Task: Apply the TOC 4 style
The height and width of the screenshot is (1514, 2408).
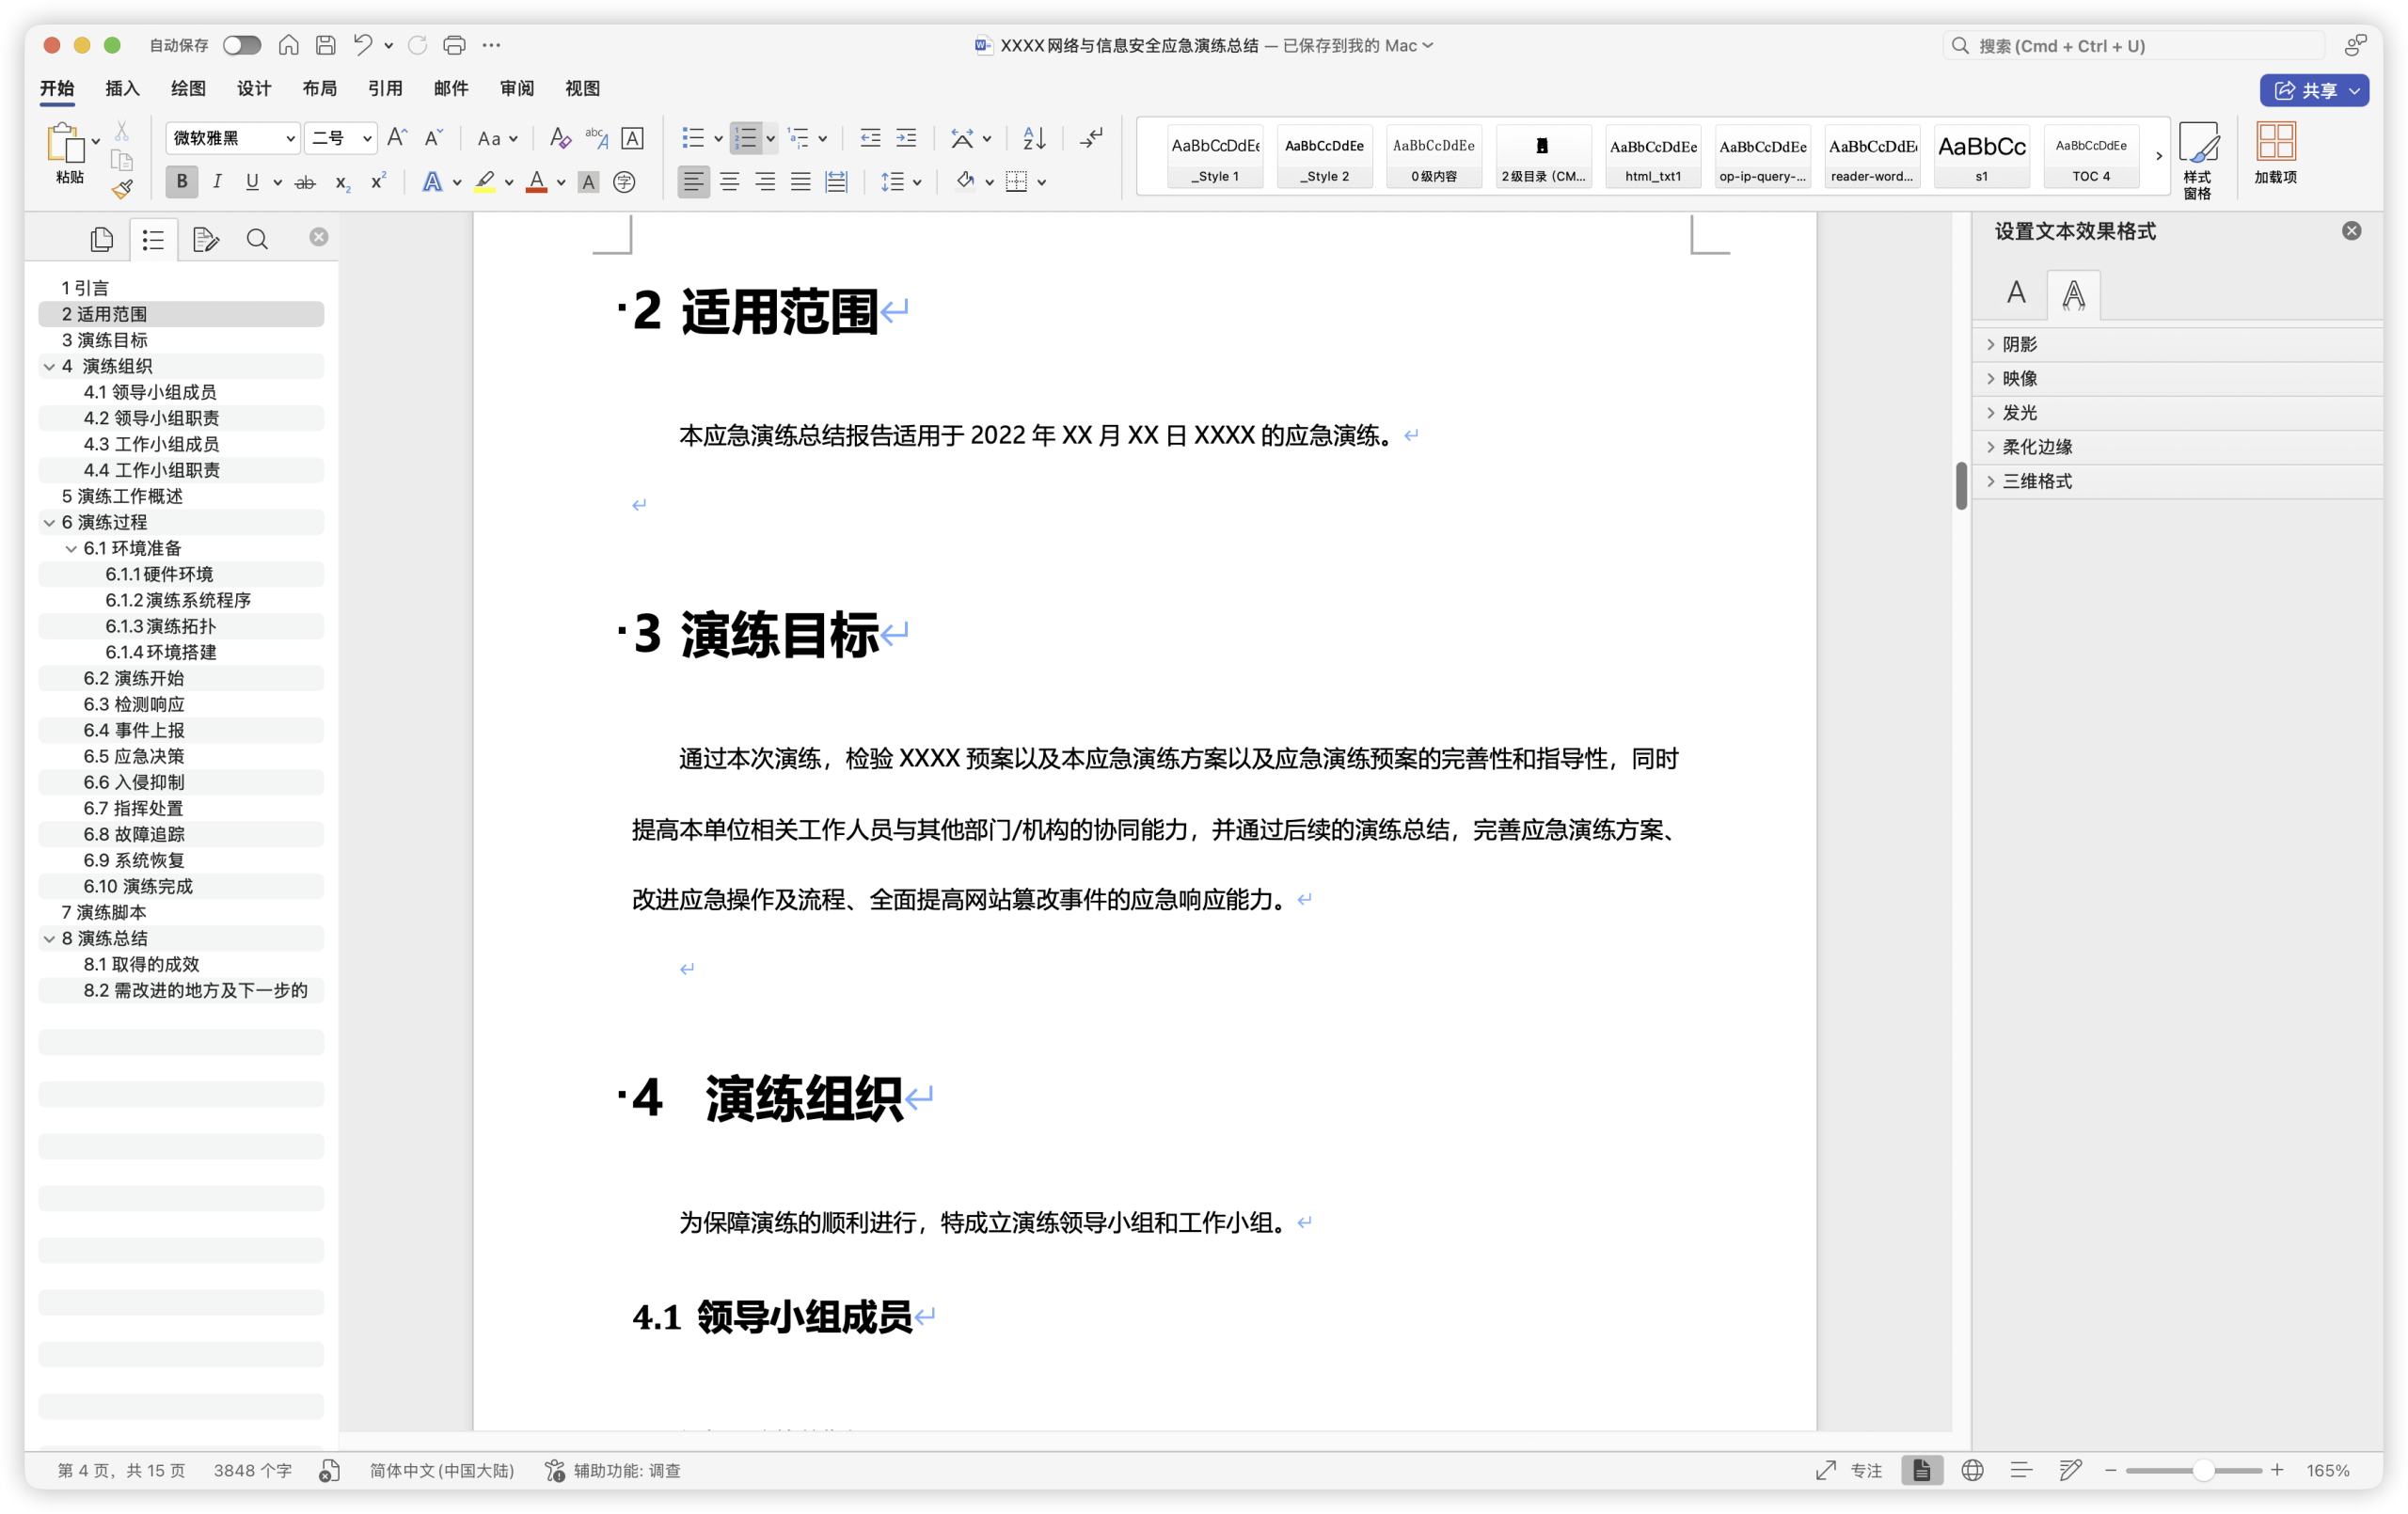Action: coord(2091,156)
